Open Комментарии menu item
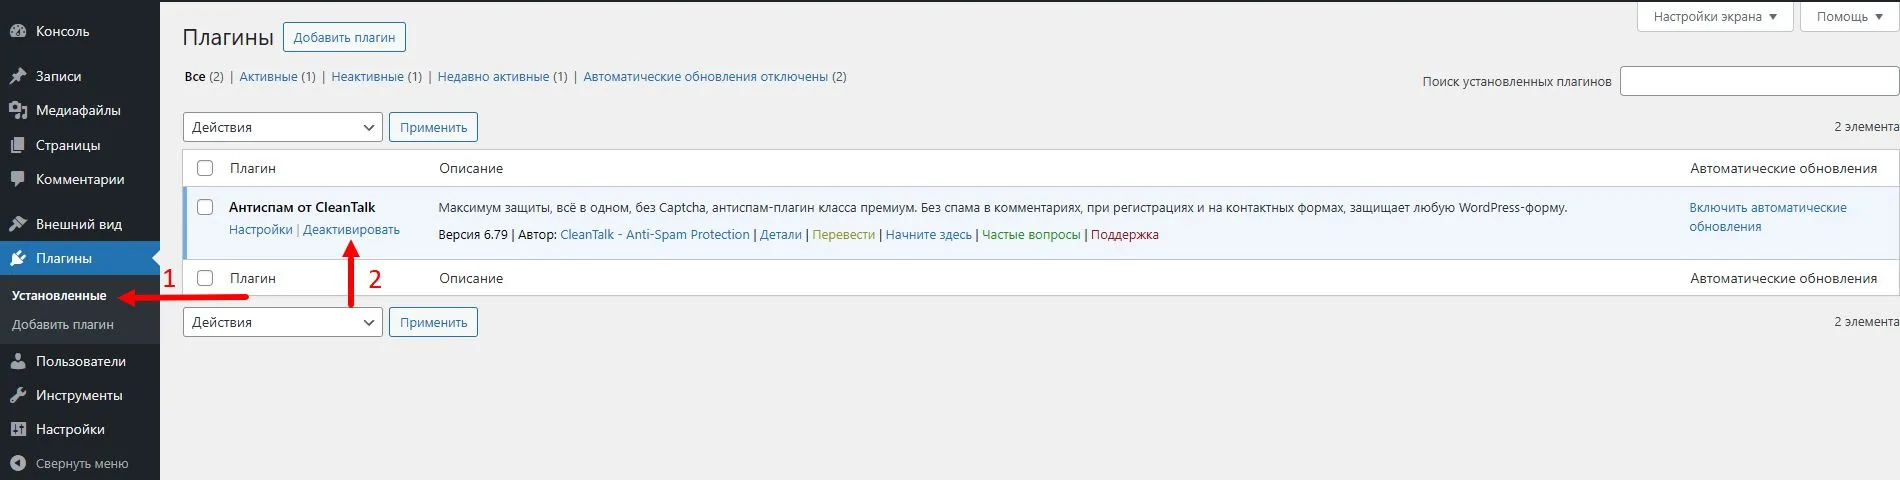1900x480 pixels. [80, 179]
